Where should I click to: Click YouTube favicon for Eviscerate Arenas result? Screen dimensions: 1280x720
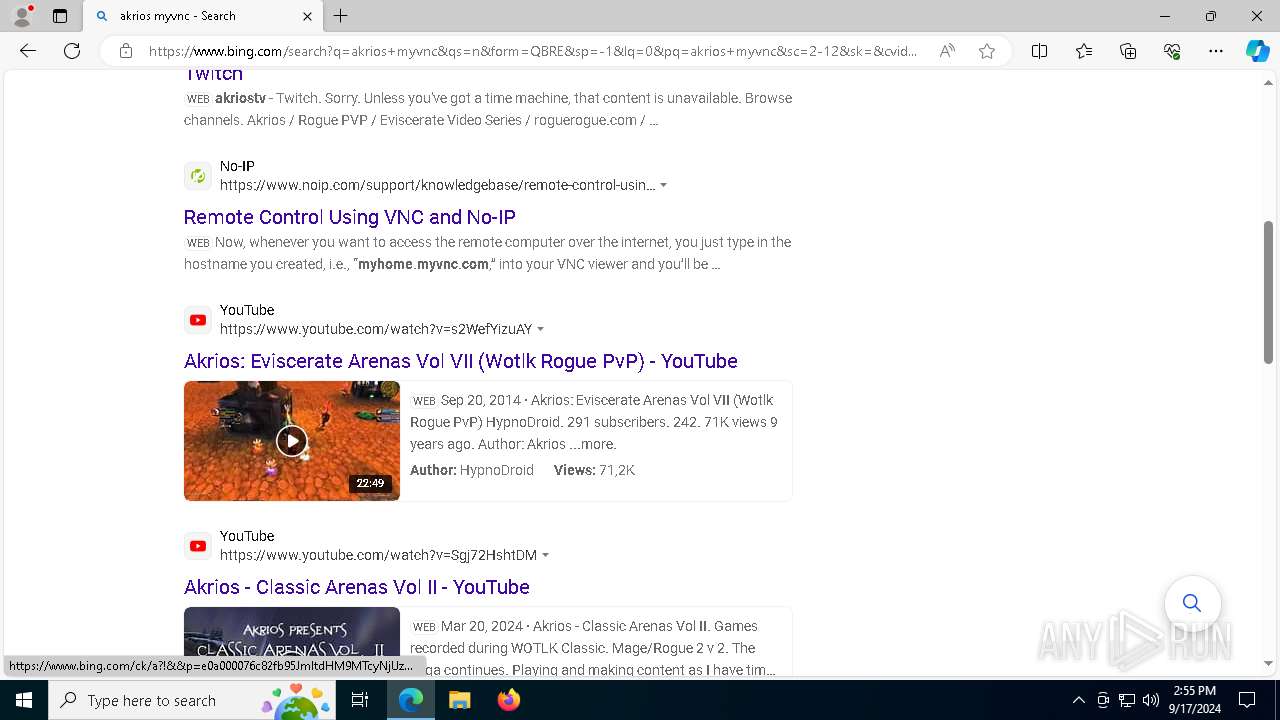pyautogui.click(x=198, y=320)
